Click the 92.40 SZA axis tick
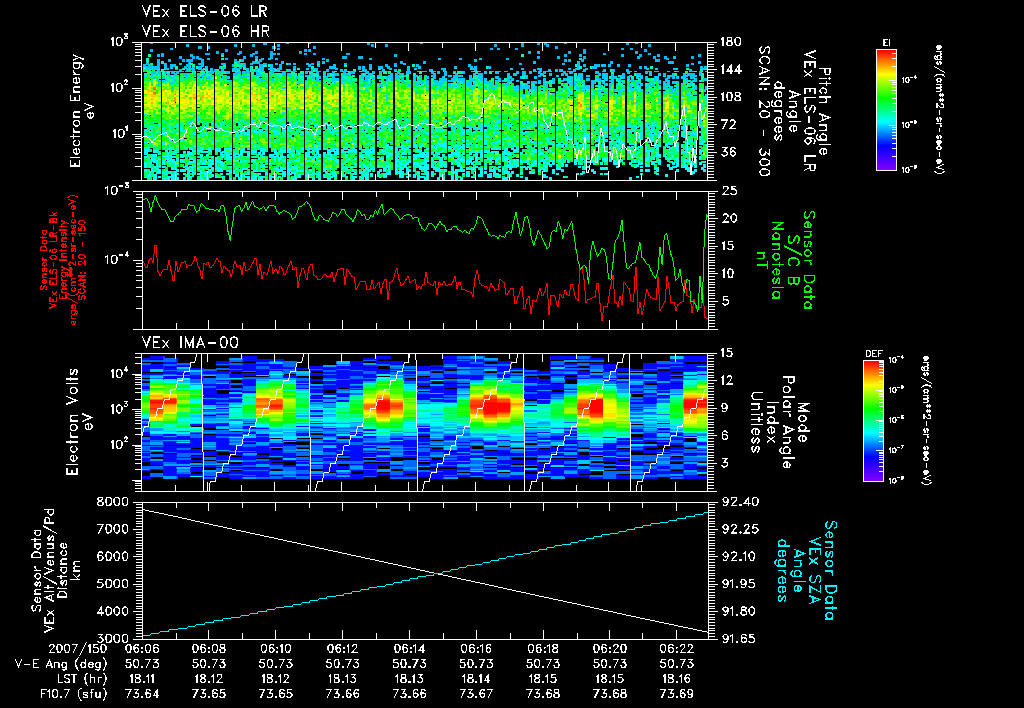The width and height of the screenshot is (1024, 708). 741,502
